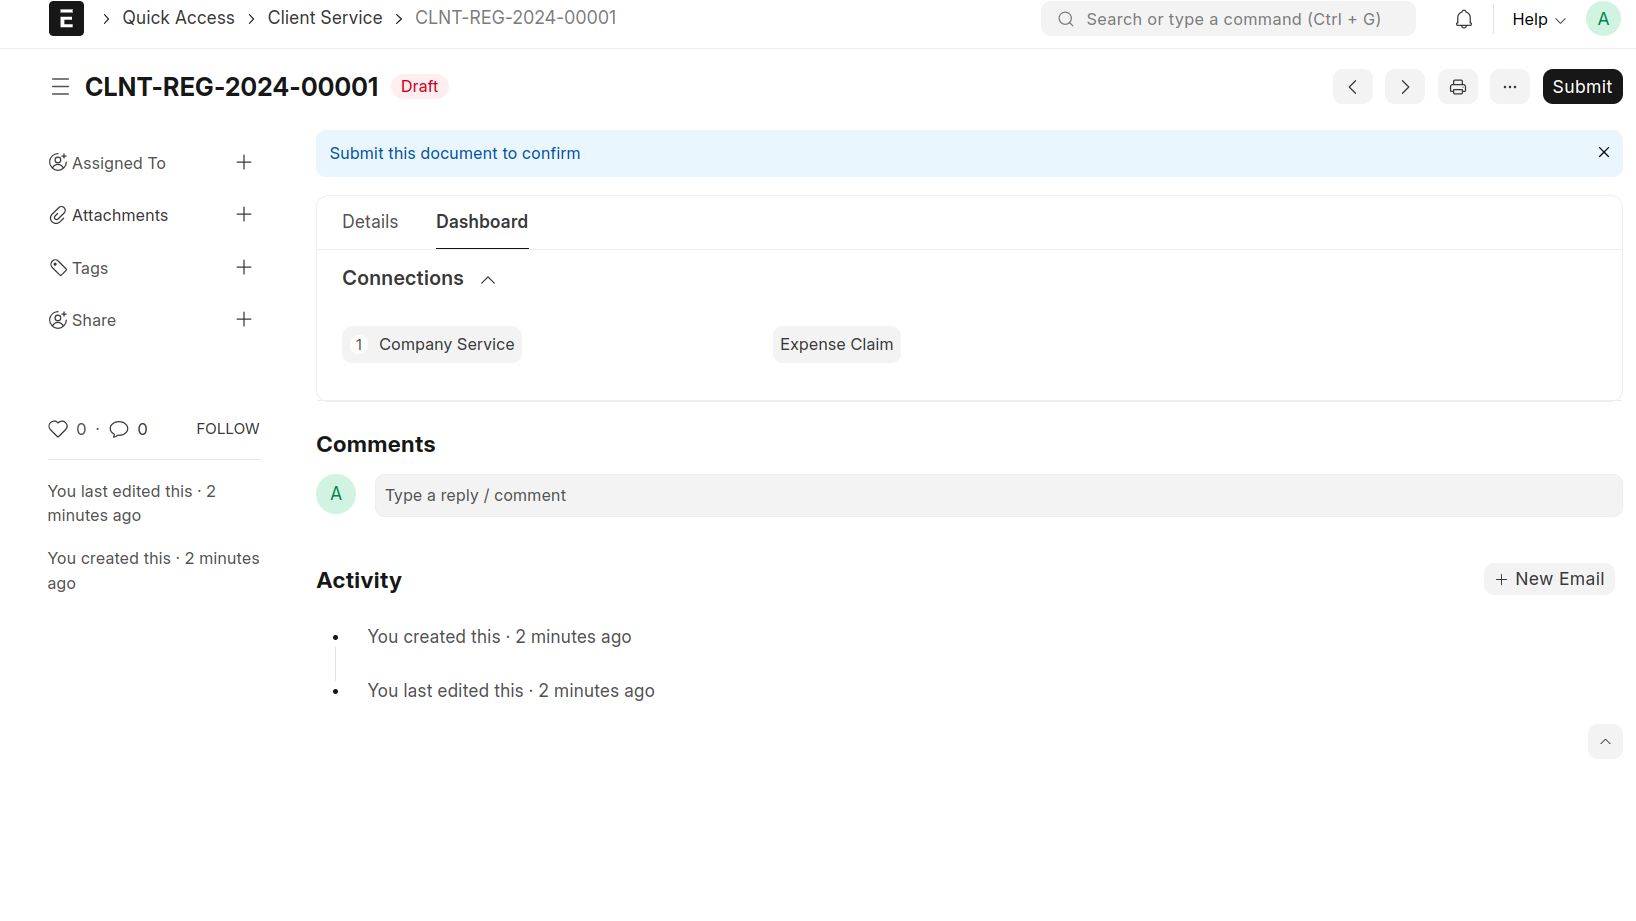Viewport: 1636px width, 921px height.
Task: Toggle sidebar with hamburger icon
Action: click(x=60, y=87)
